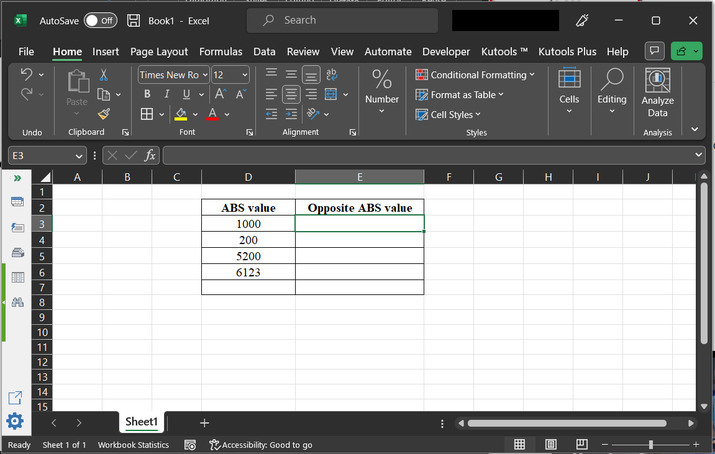Click the Borders icon
The image size is (715, 454).
147,114
